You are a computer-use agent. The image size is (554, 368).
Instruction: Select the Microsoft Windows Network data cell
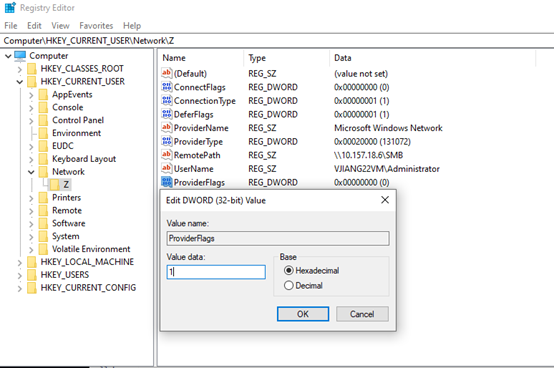[x=388, y=128]
